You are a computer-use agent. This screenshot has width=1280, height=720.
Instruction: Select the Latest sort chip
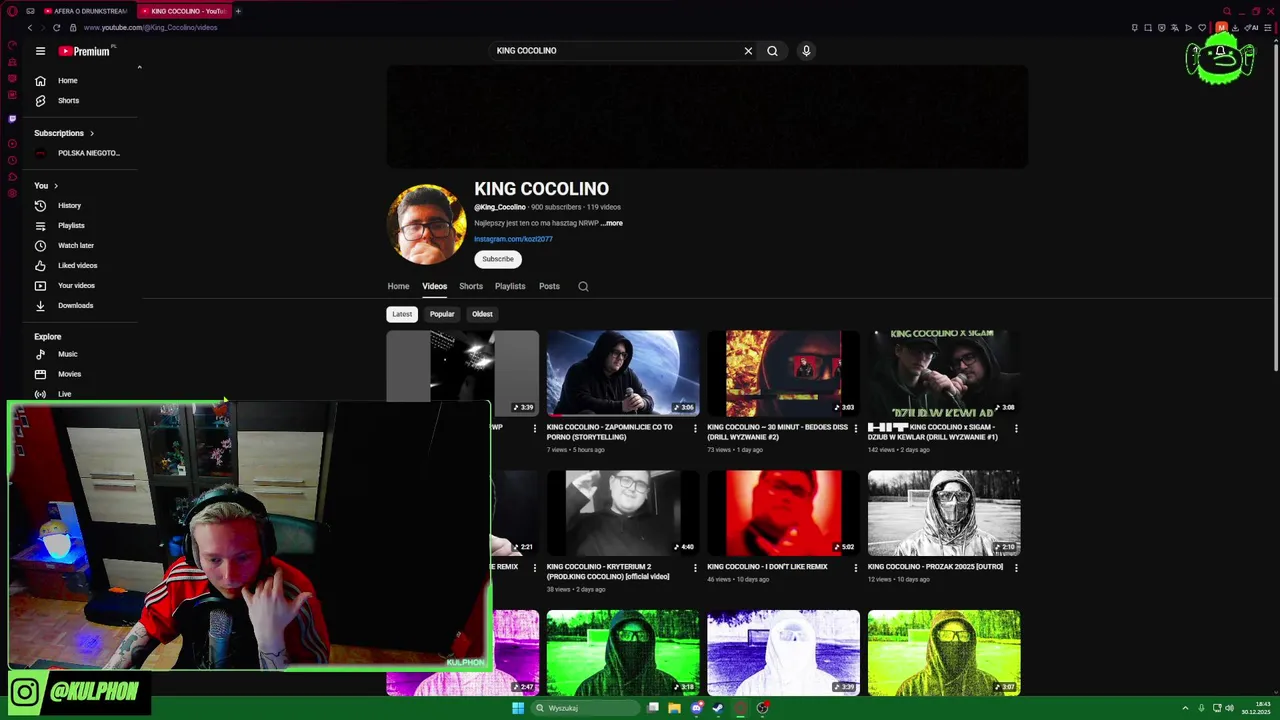(402, 314)
